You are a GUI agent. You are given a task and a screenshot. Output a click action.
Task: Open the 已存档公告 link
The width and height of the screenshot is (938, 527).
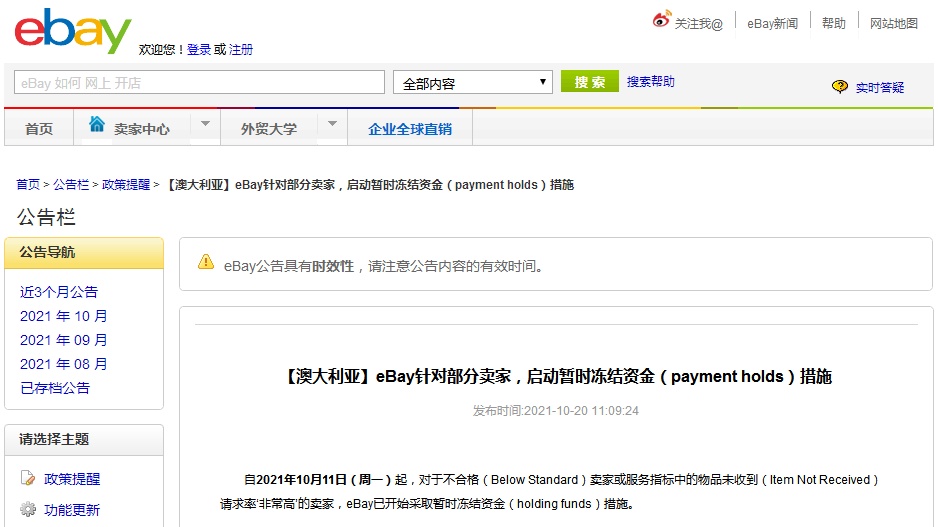click(x=55, y=388)
